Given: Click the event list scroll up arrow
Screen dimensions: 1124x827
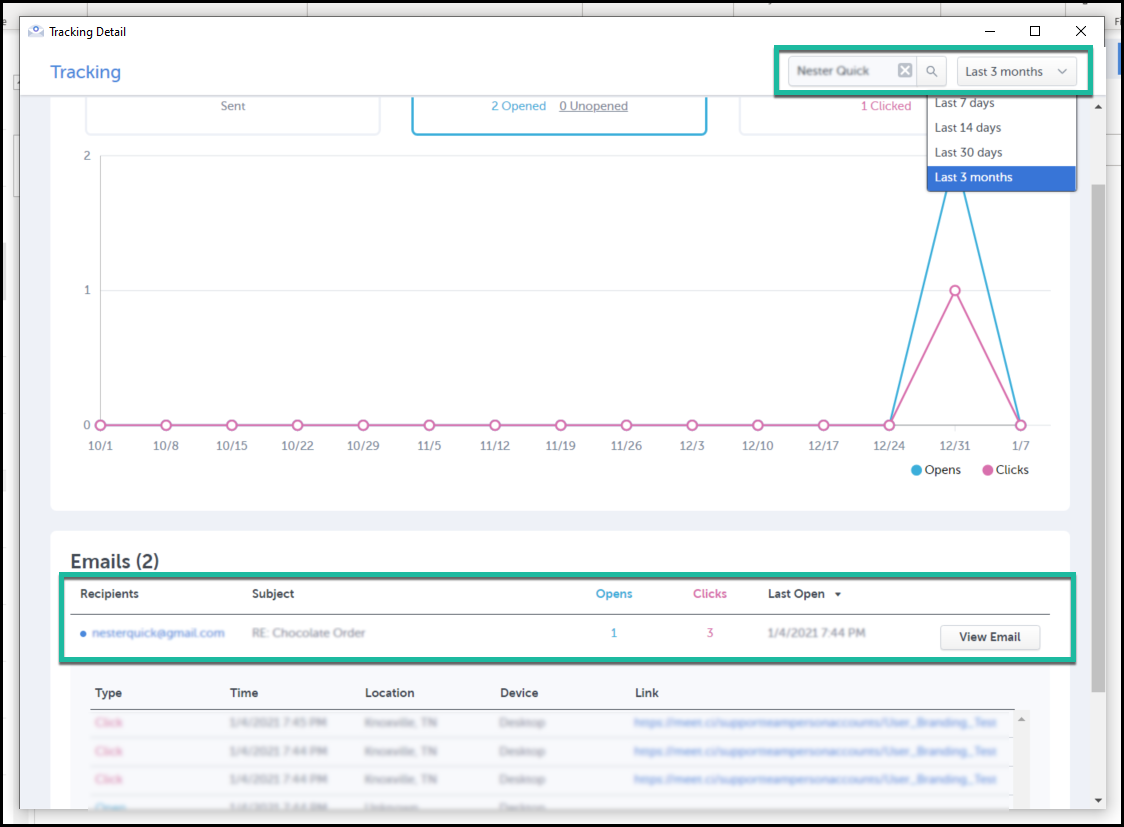Looking at the screenshot, I should (x=1021, y=720).
